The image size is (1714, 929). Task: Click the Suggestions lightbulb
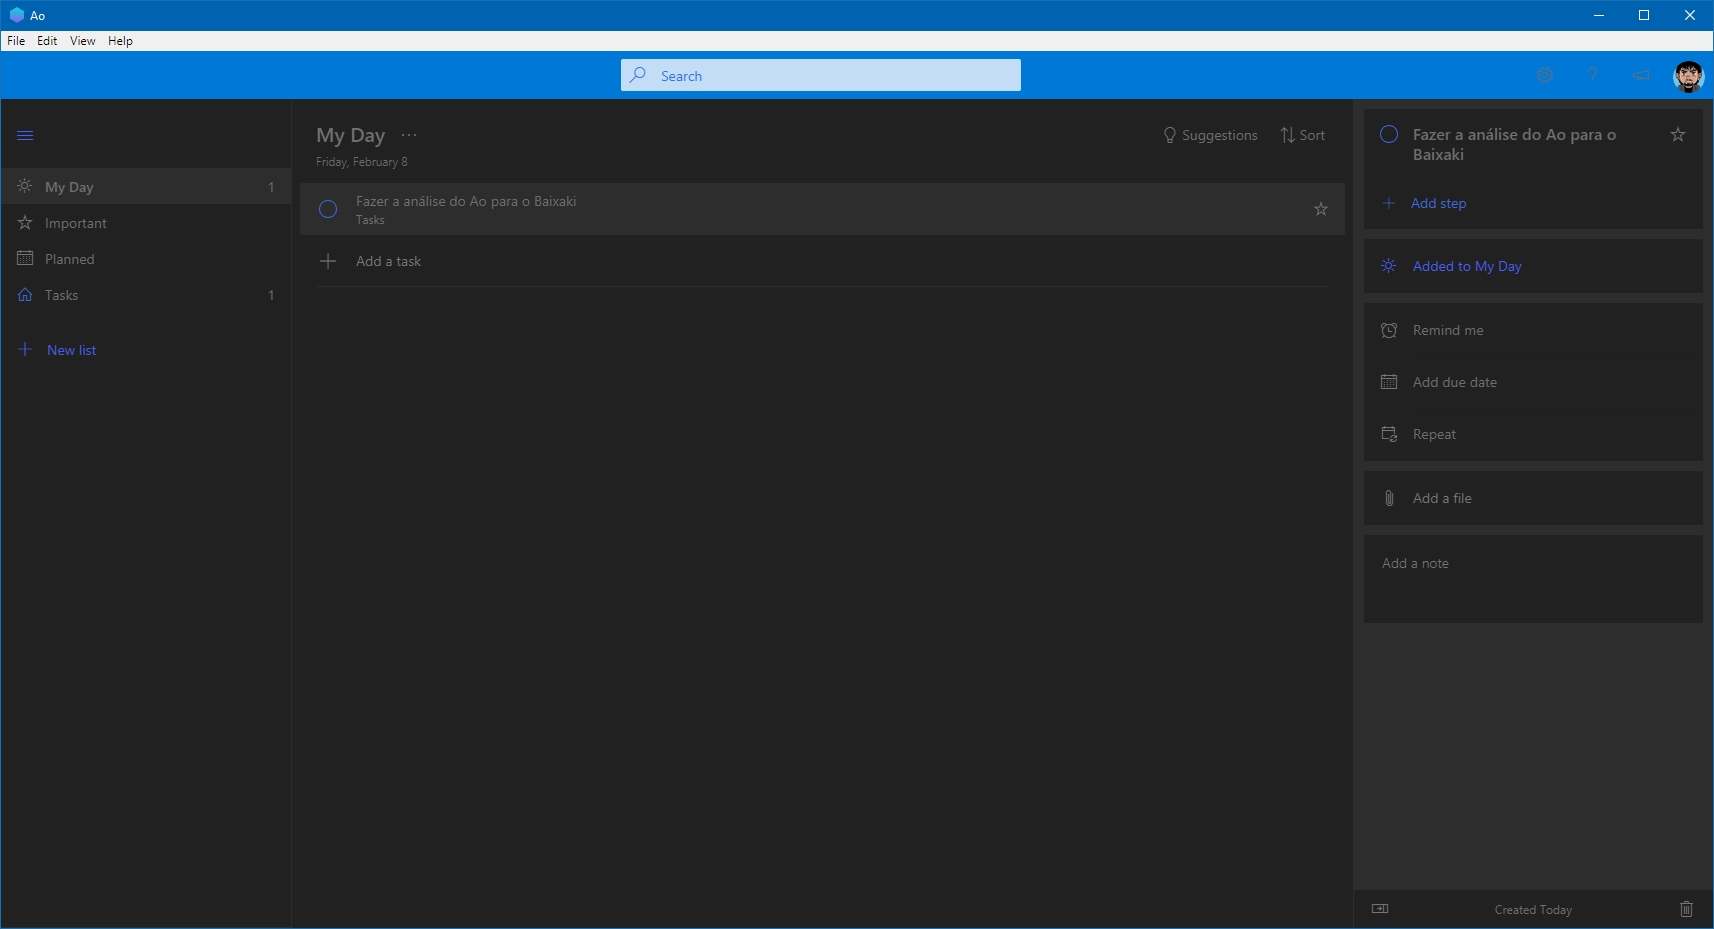tap(1211, 135)
